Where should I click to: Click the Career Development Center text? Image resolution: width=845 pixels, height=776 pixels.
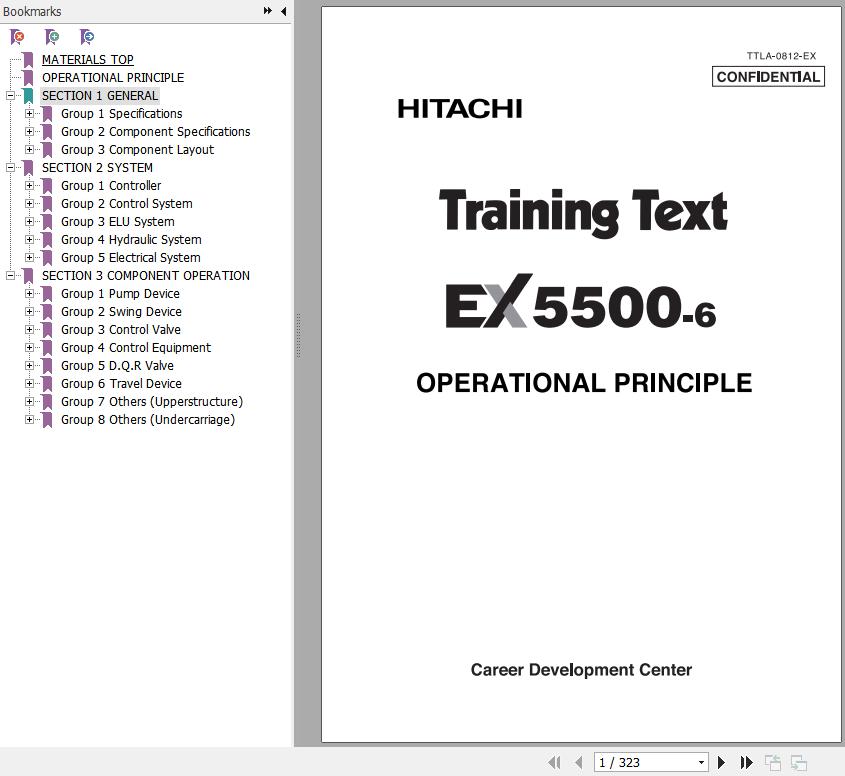pyautogui.click(x=581, y=670)
